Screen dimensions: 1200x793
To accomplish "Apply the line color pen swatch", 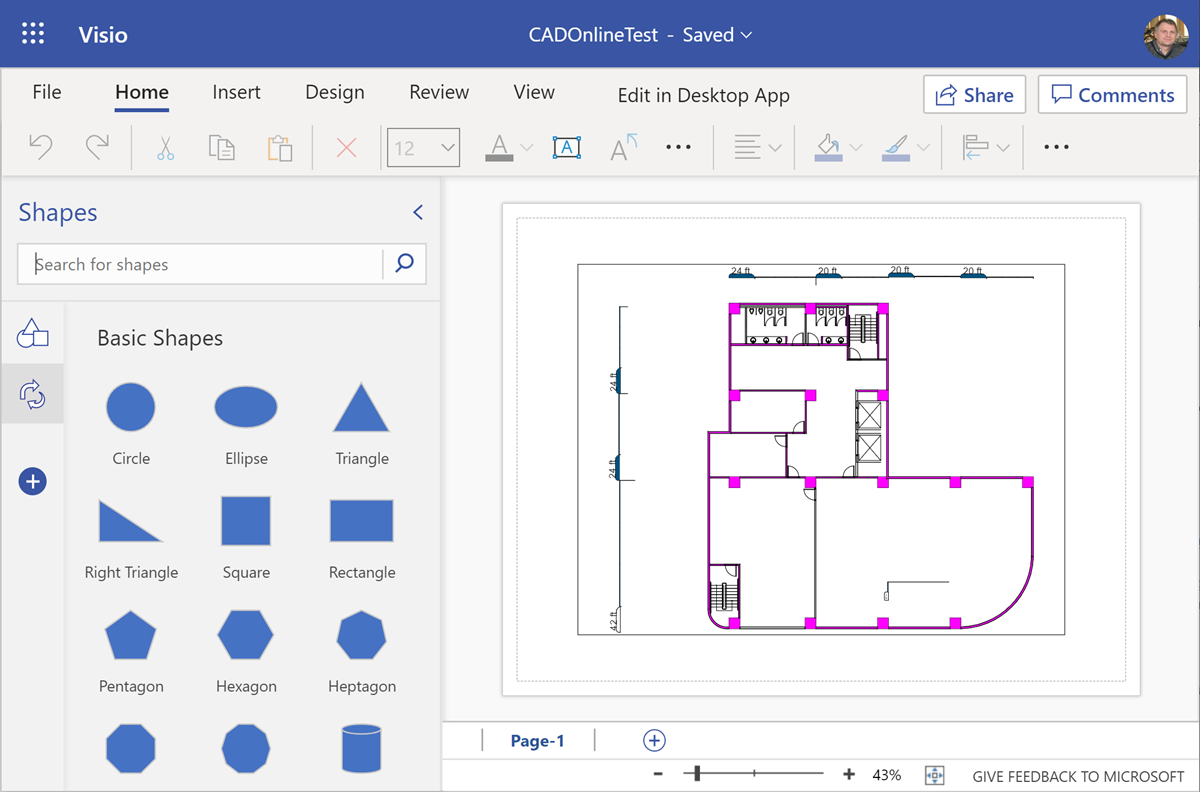I will point(896,148).
